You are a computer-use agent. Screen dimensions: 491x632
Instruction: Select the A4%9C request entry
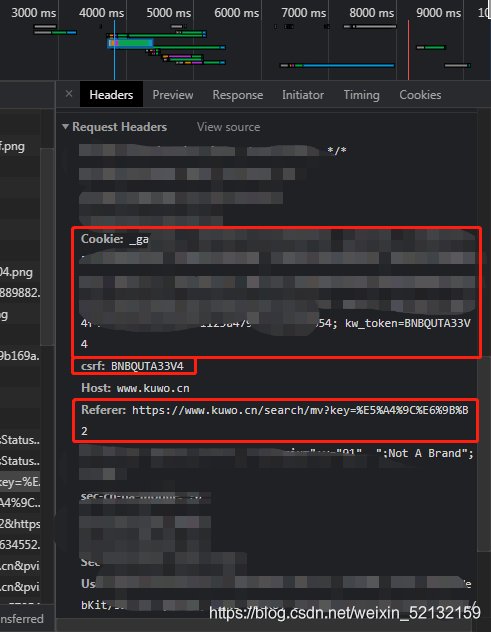(x=20, y=503)
